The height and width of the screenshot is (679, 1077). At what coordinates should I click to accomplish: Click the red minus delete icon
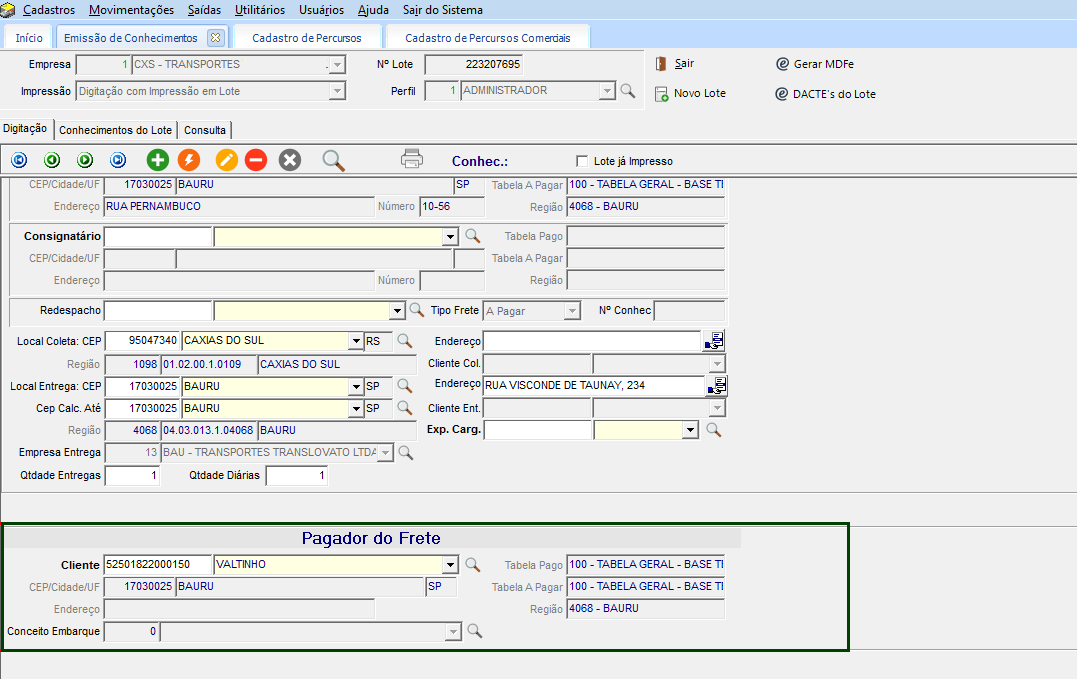(x=256, y=160)
